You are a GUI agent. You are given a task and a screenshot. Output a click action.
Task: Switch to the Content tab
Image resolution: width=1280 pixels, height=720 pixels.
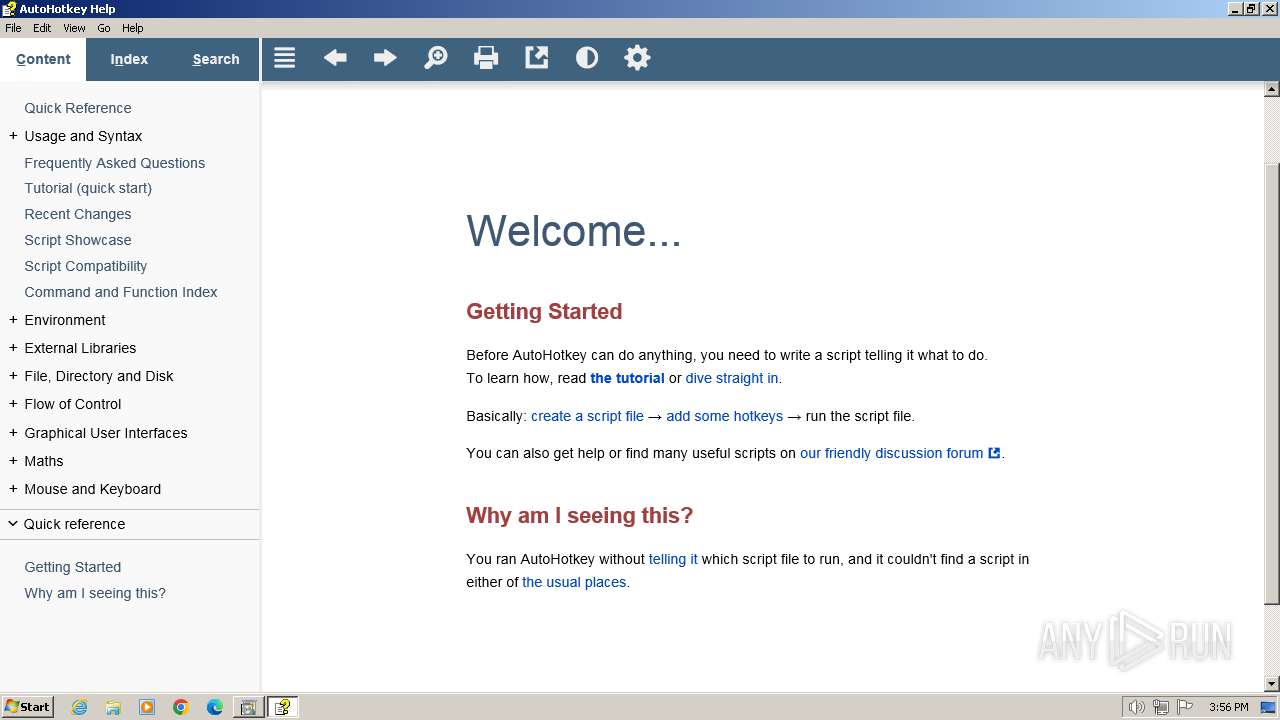pyautogui.click(x=43, y=59)
